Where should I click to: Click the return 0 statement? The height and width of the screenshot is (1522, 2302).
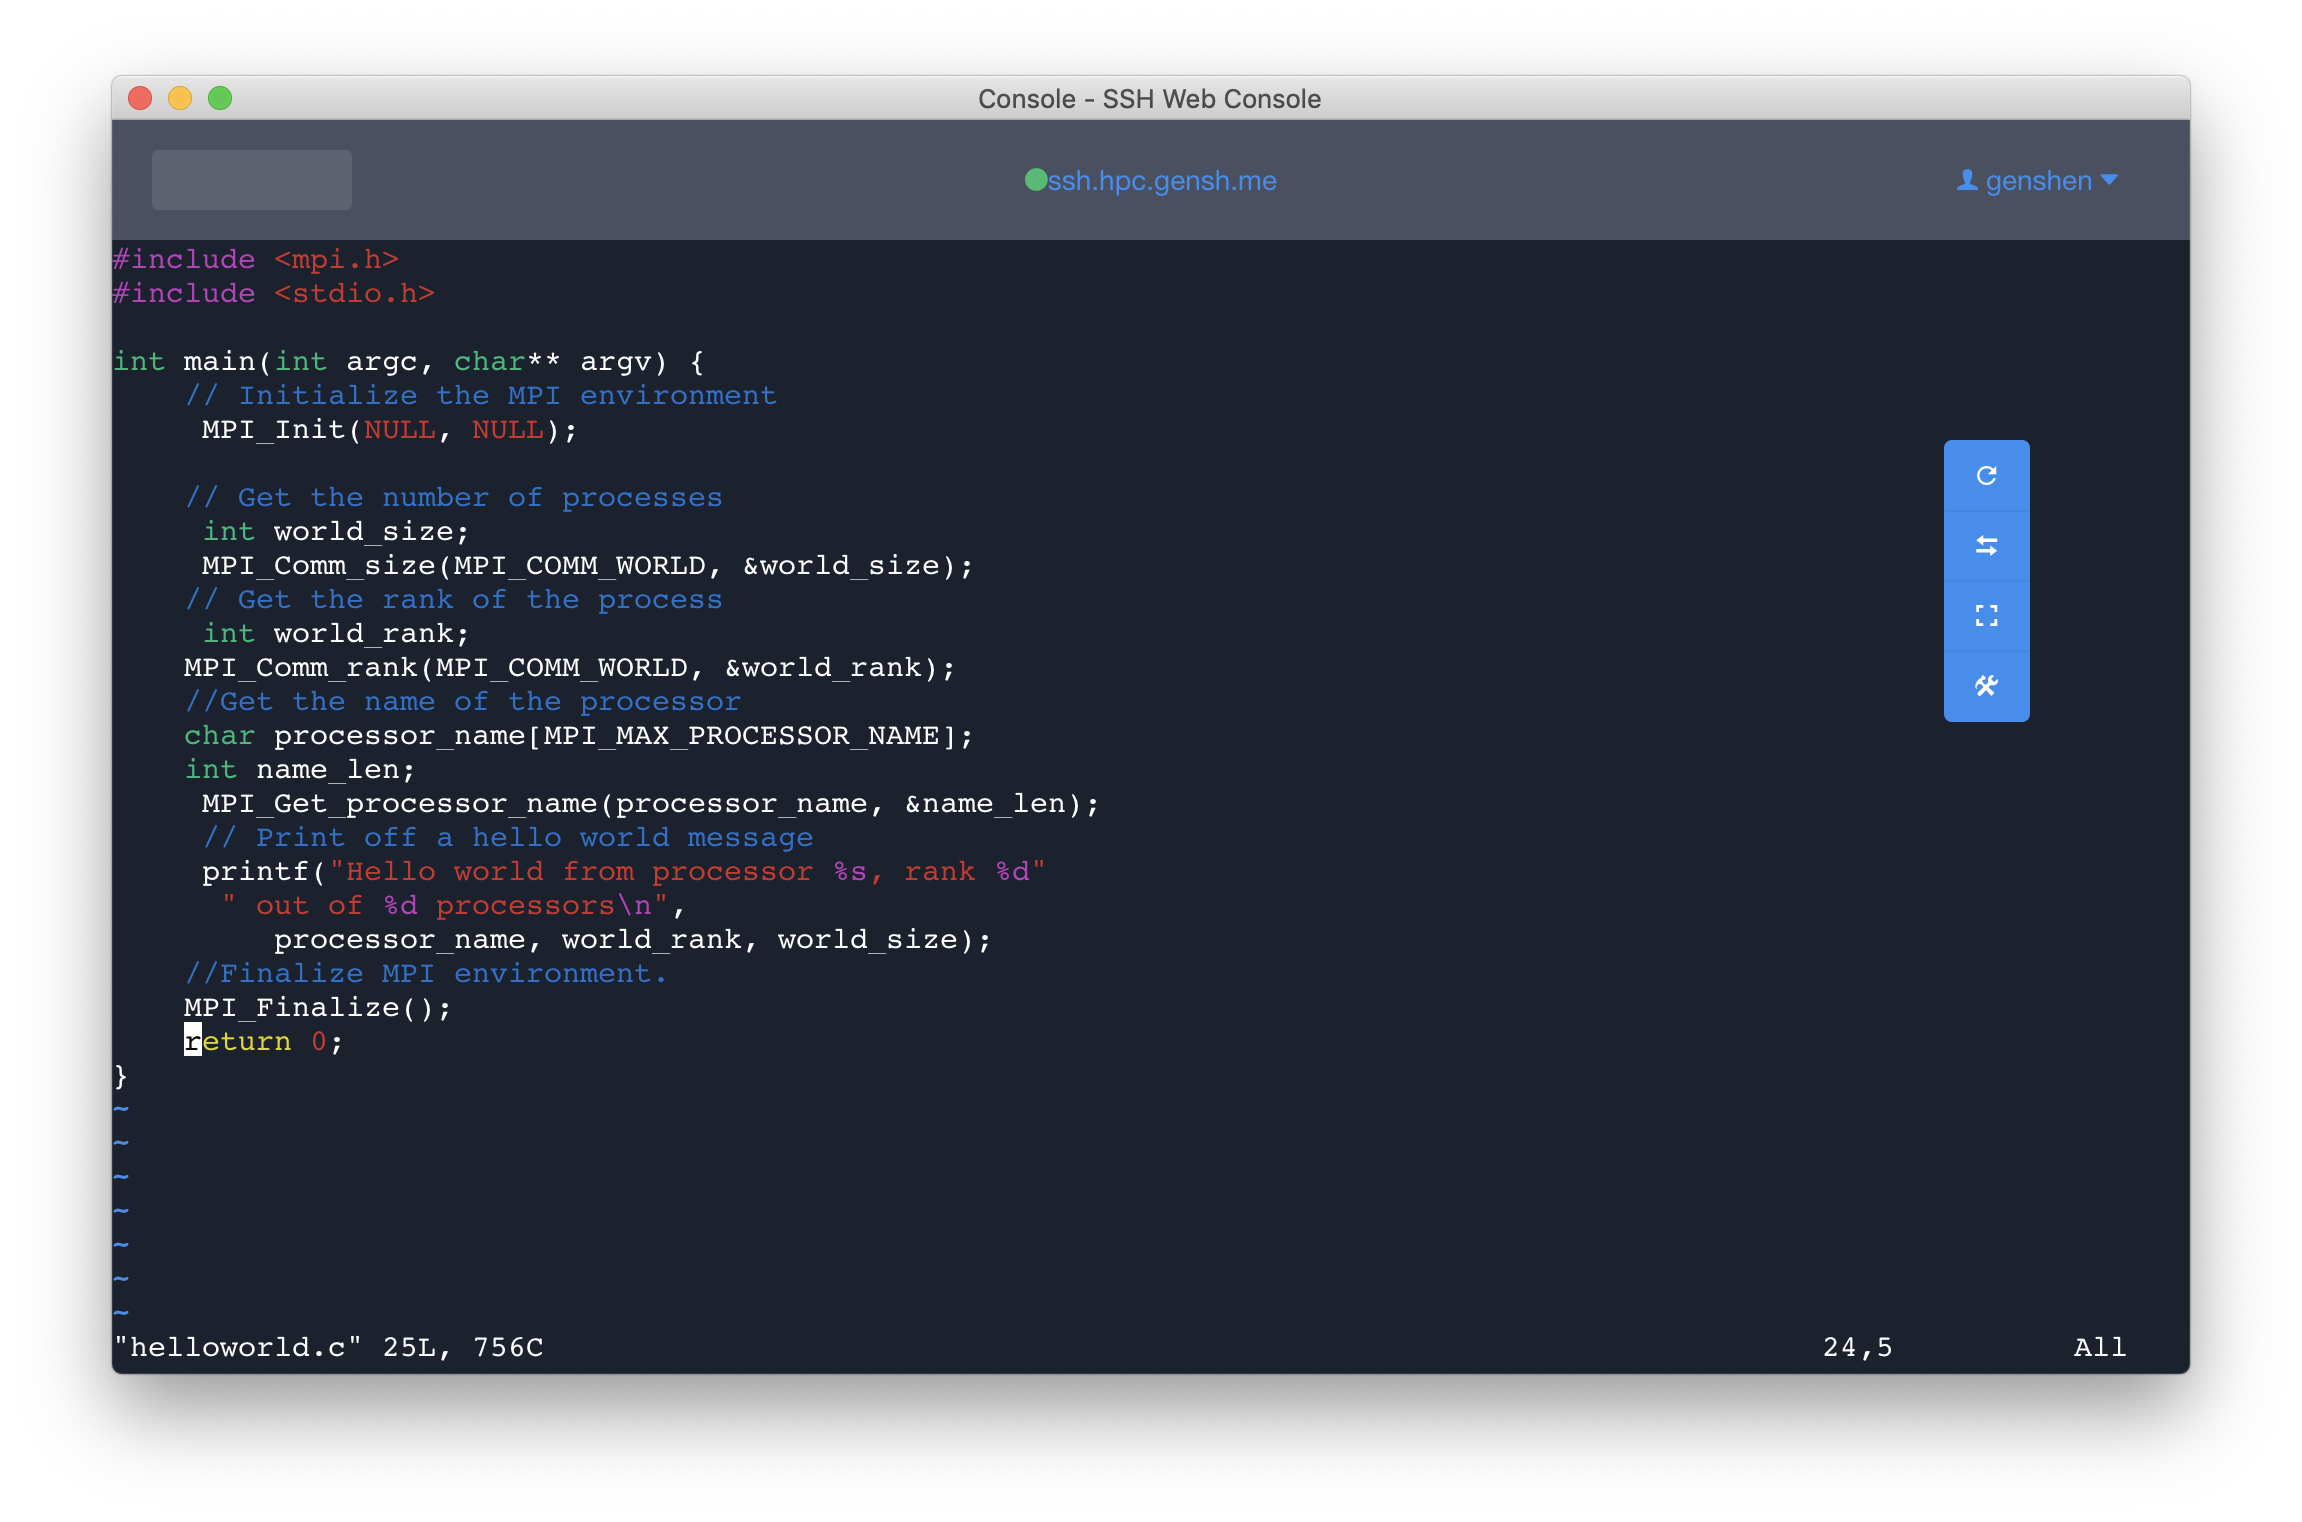[264, 1042]
